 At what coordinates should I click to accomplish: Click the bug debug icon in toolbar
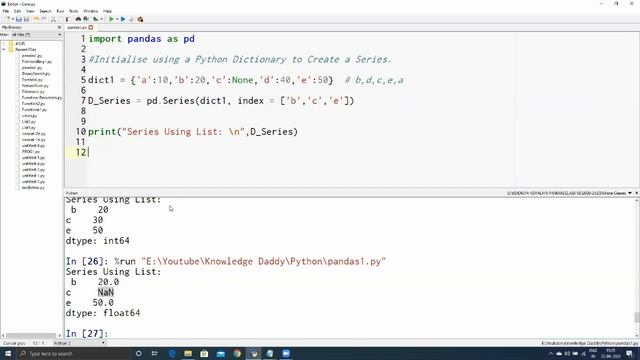pos(140,19)
